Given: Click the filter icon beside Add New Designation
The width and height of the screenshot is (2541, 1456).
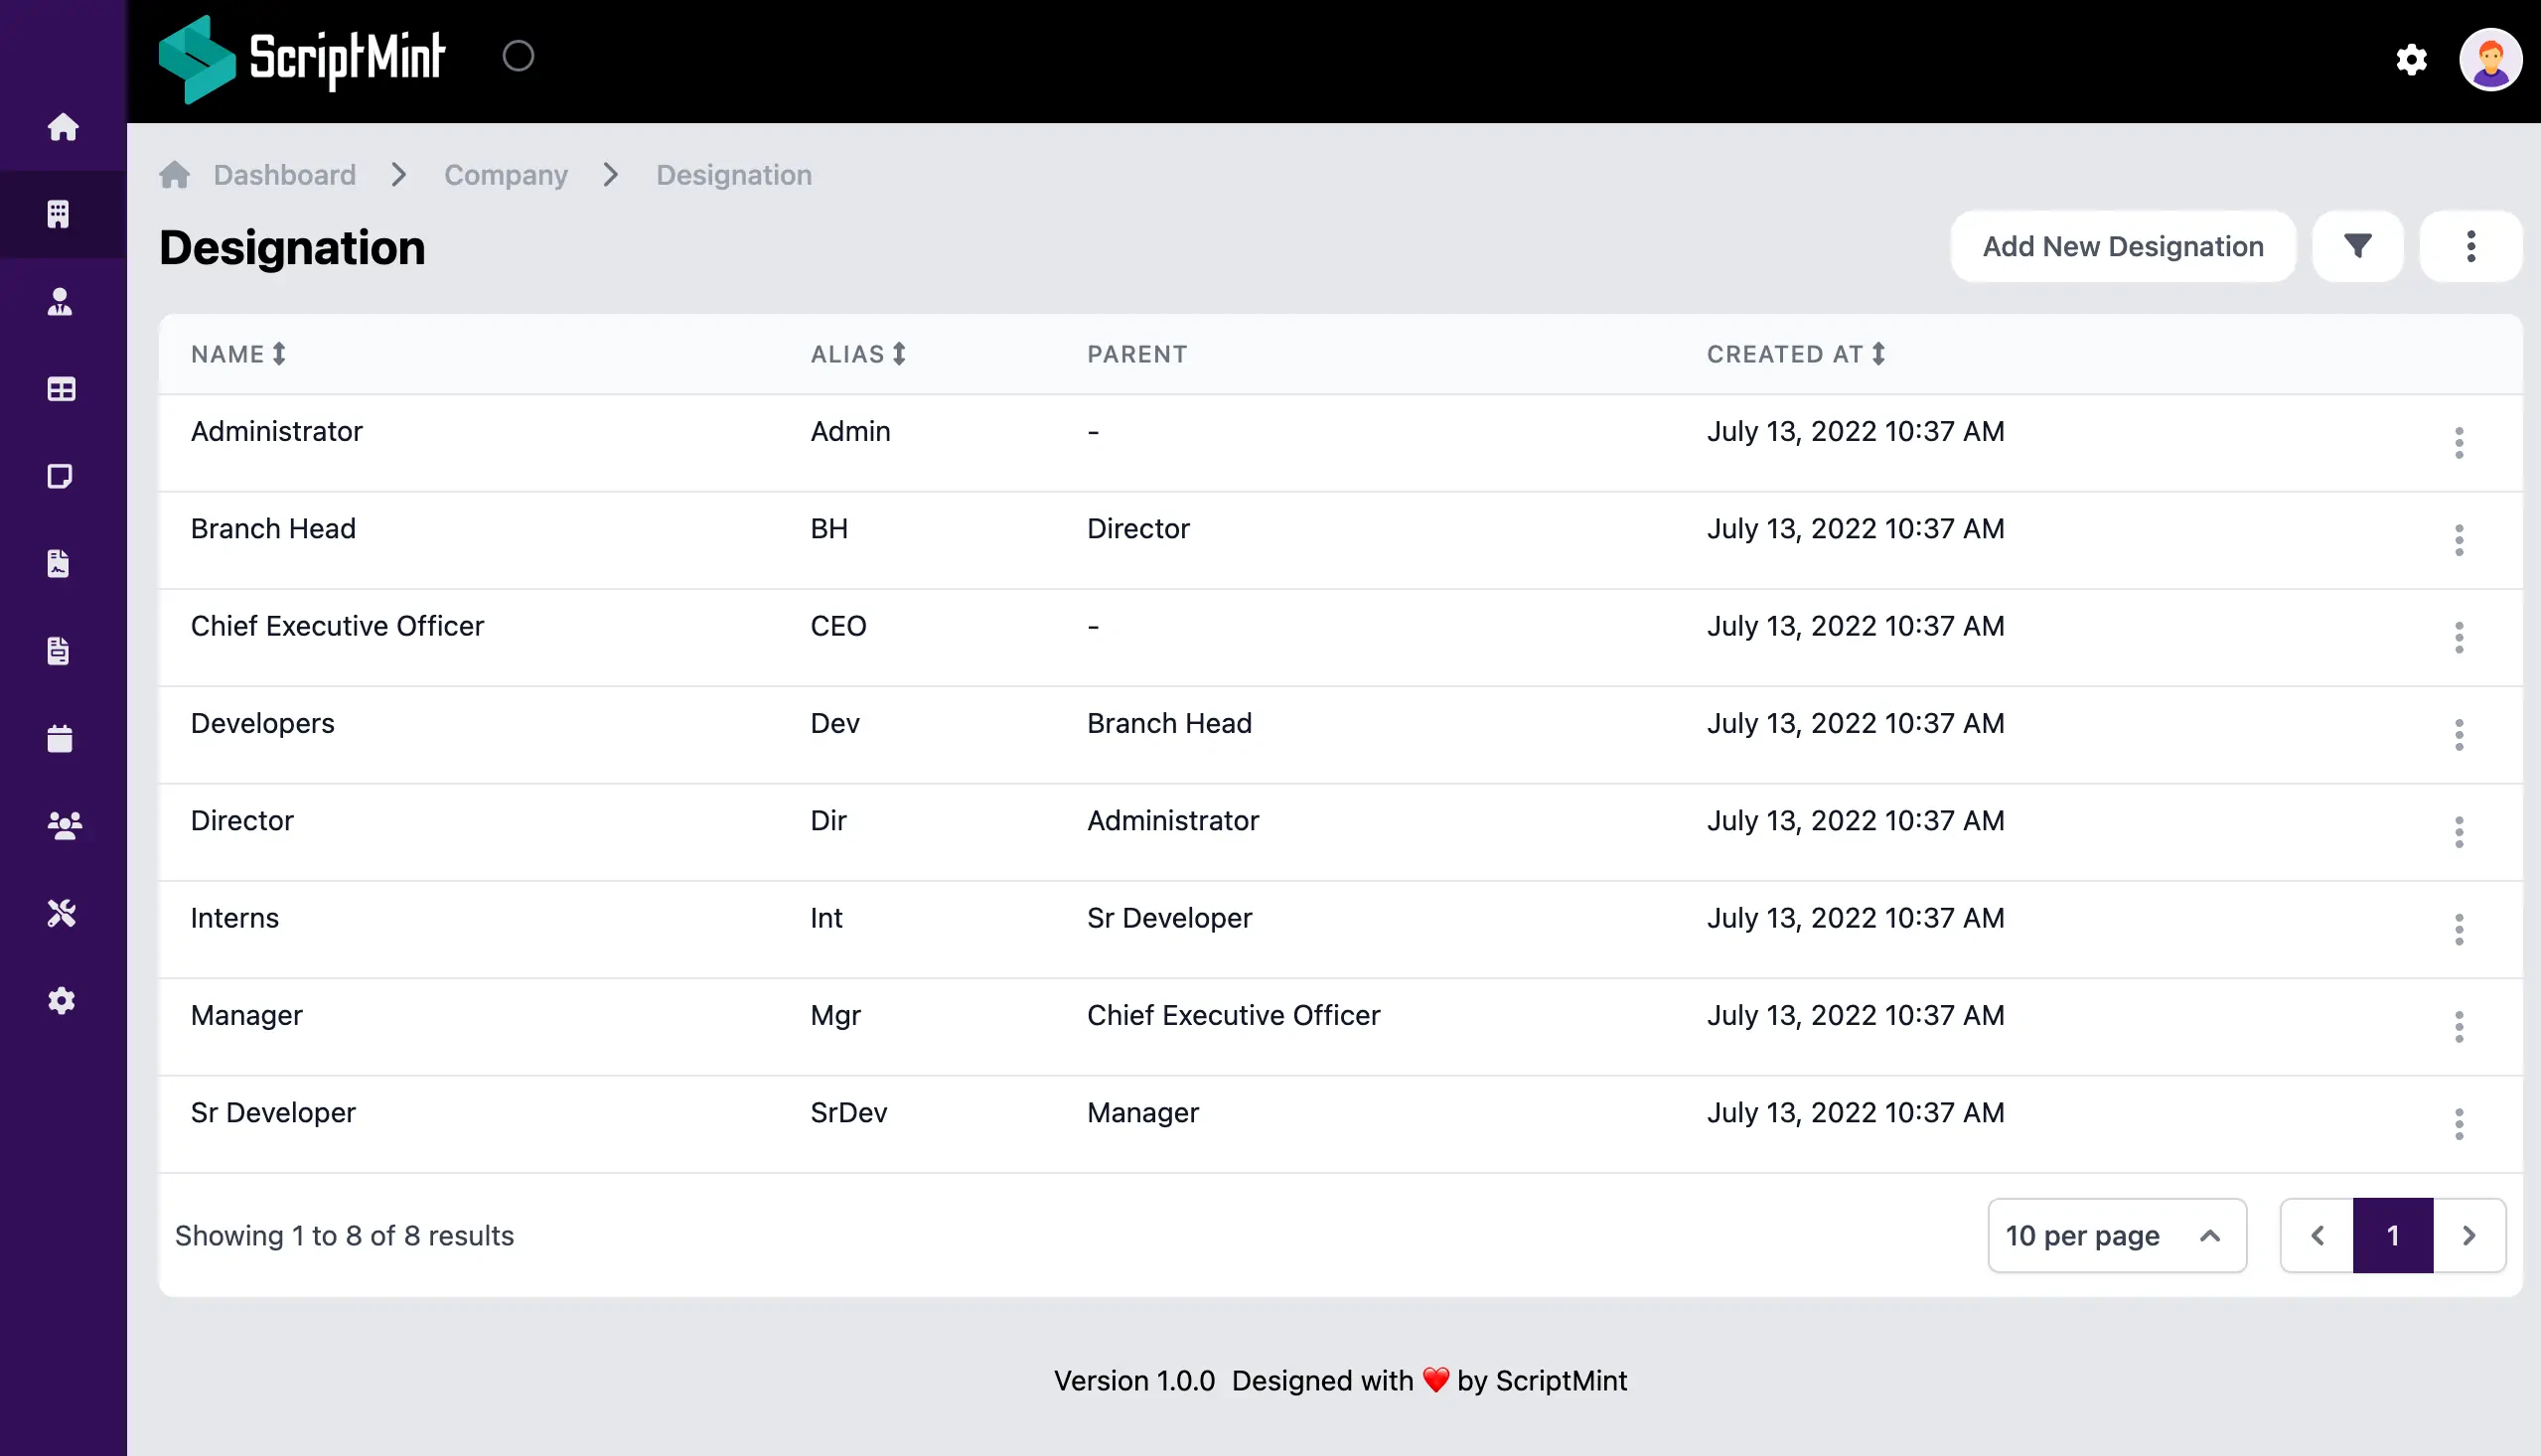Looking at the screenshot, I should (2358, 246).
